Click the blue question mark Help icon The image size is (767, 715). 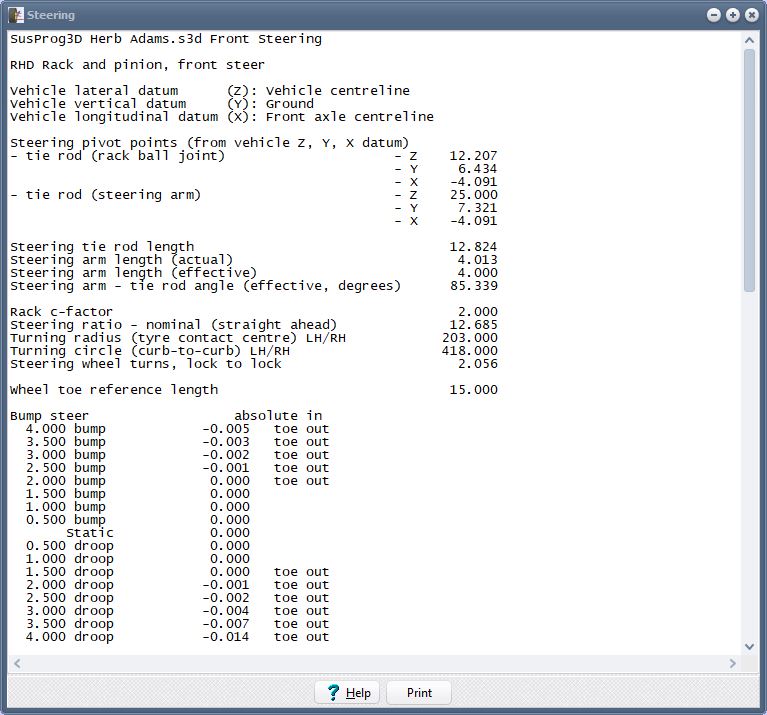[333, 692]
